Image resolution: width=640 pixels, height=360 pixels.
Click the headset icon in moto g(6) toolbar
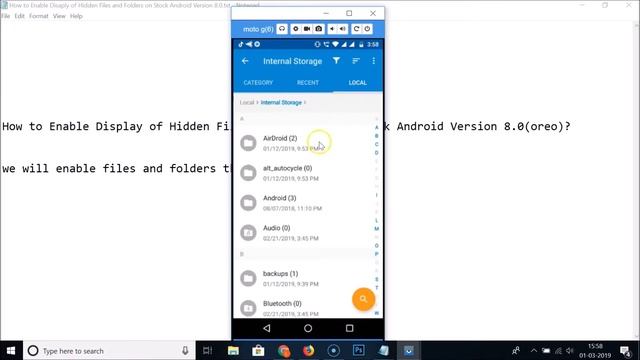coord(282,29)
